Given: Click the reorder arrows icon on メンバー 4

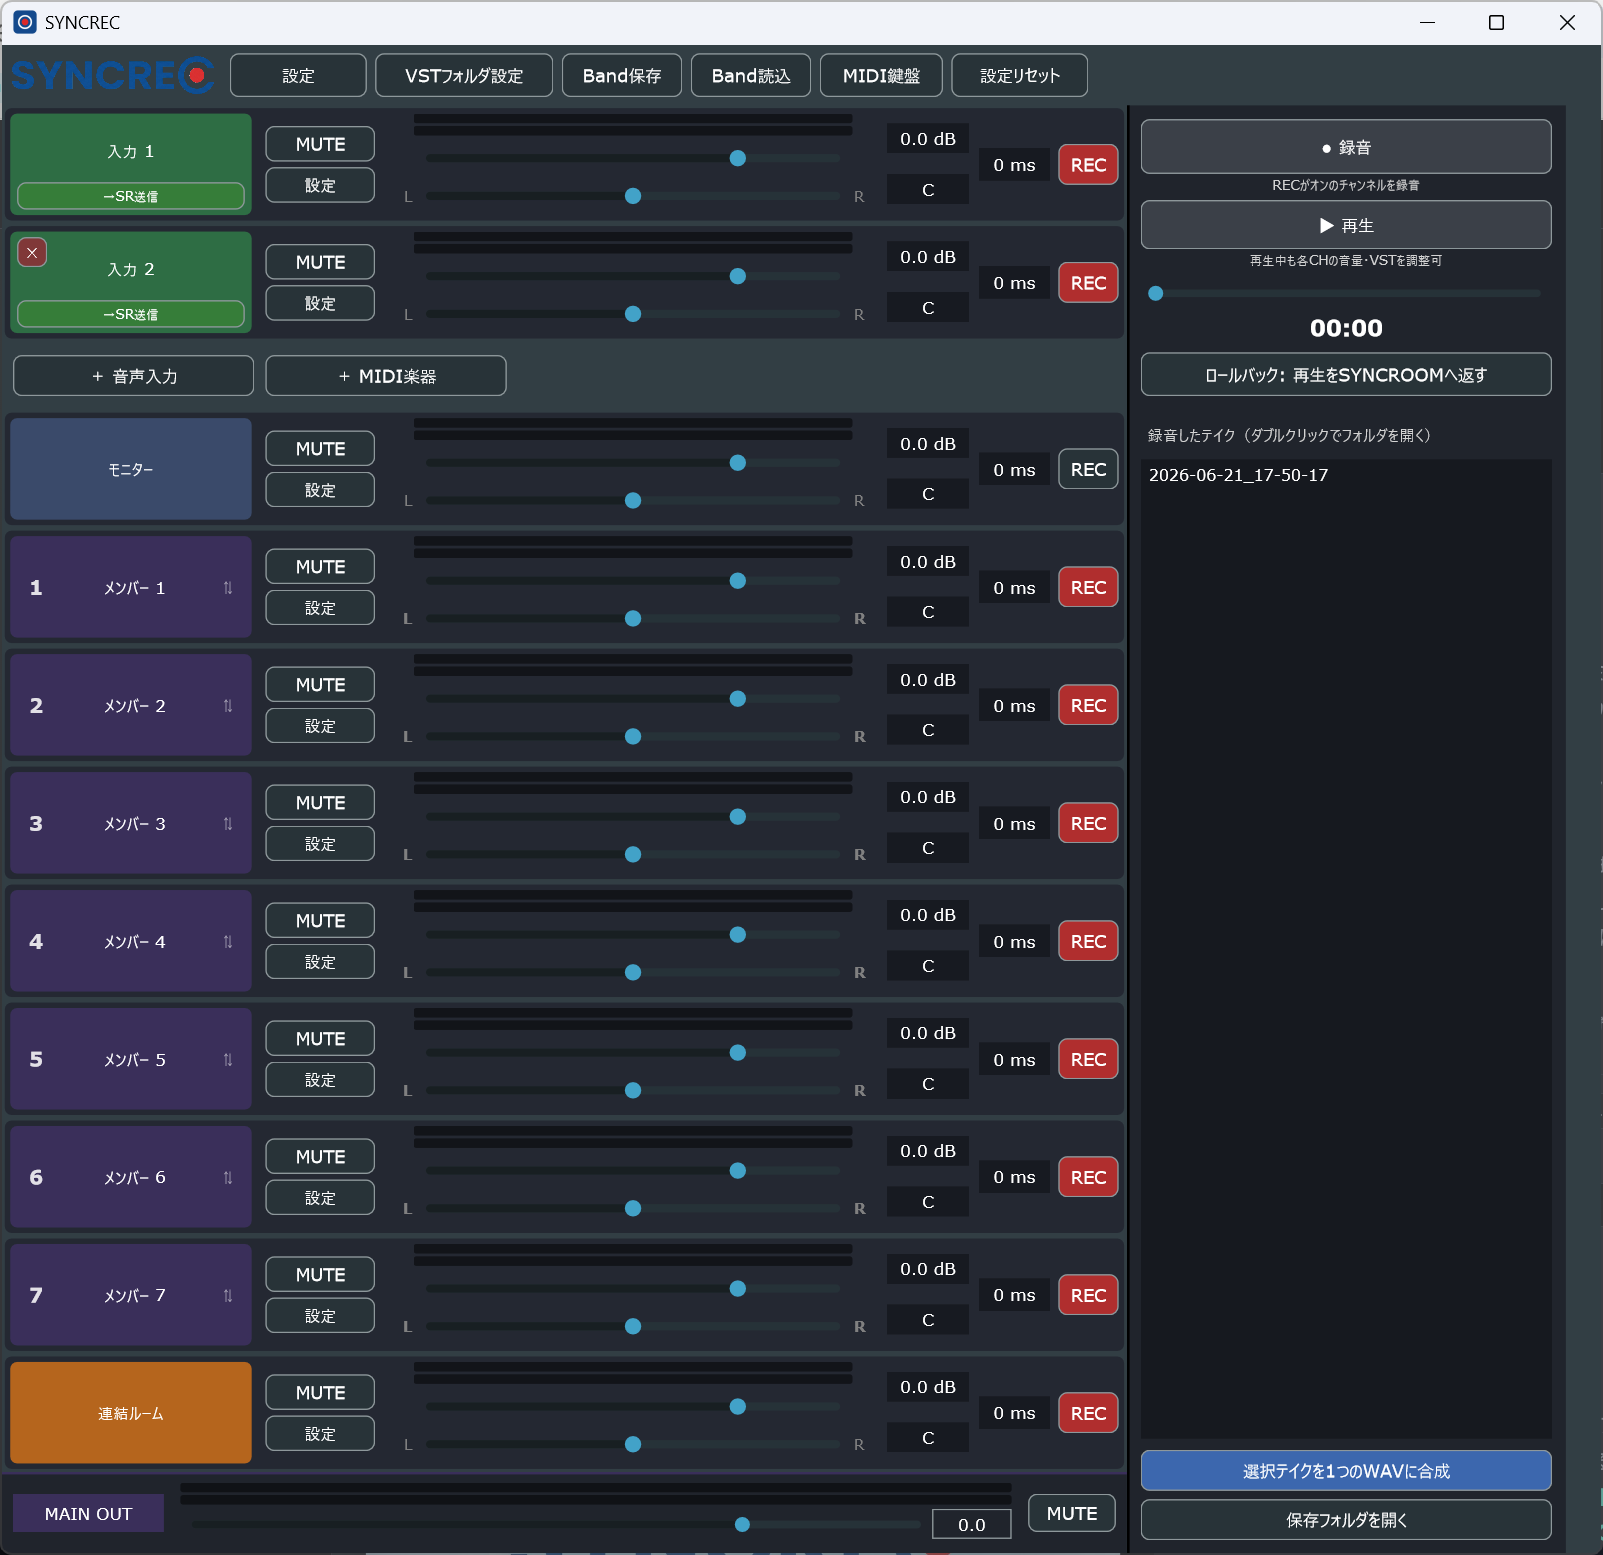Looking at the screenshot, I should point(228,942).
